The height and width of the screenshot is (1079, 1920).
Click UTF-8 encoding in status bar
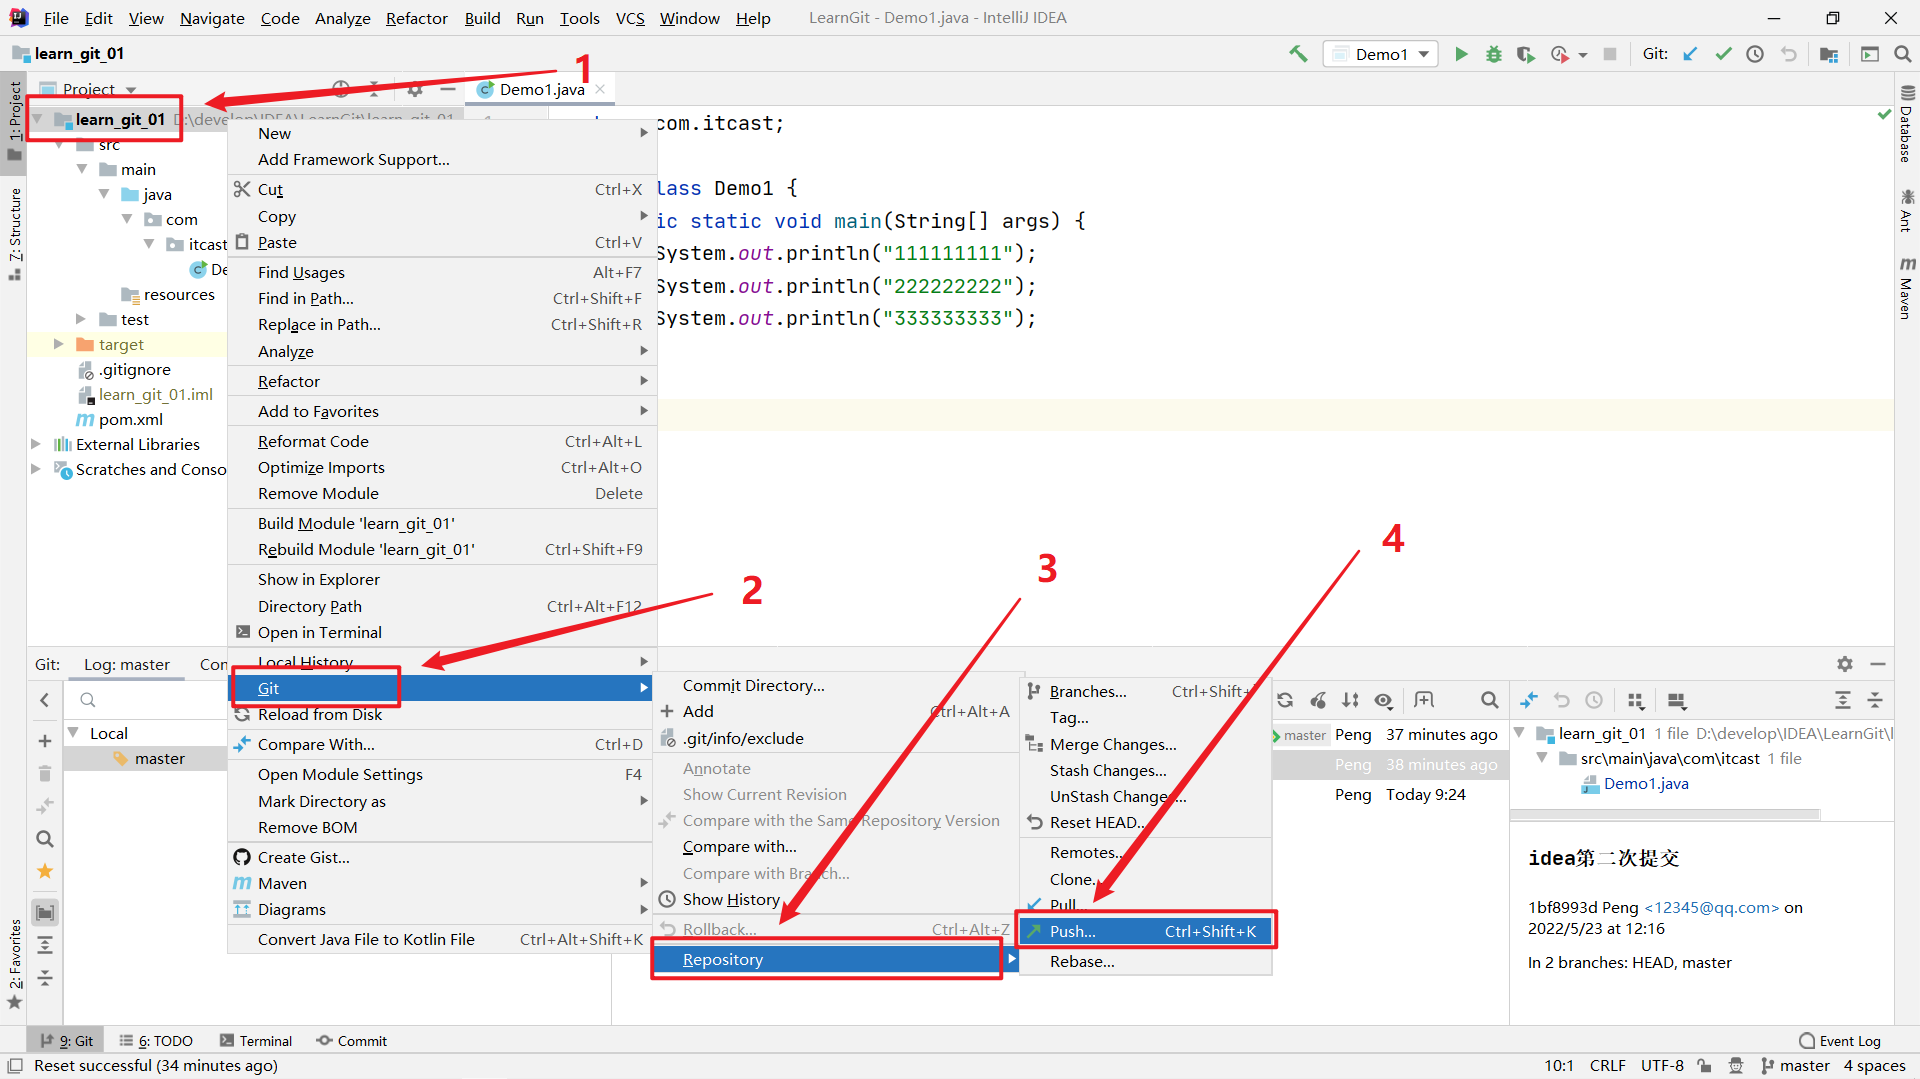(1662, 1066)
